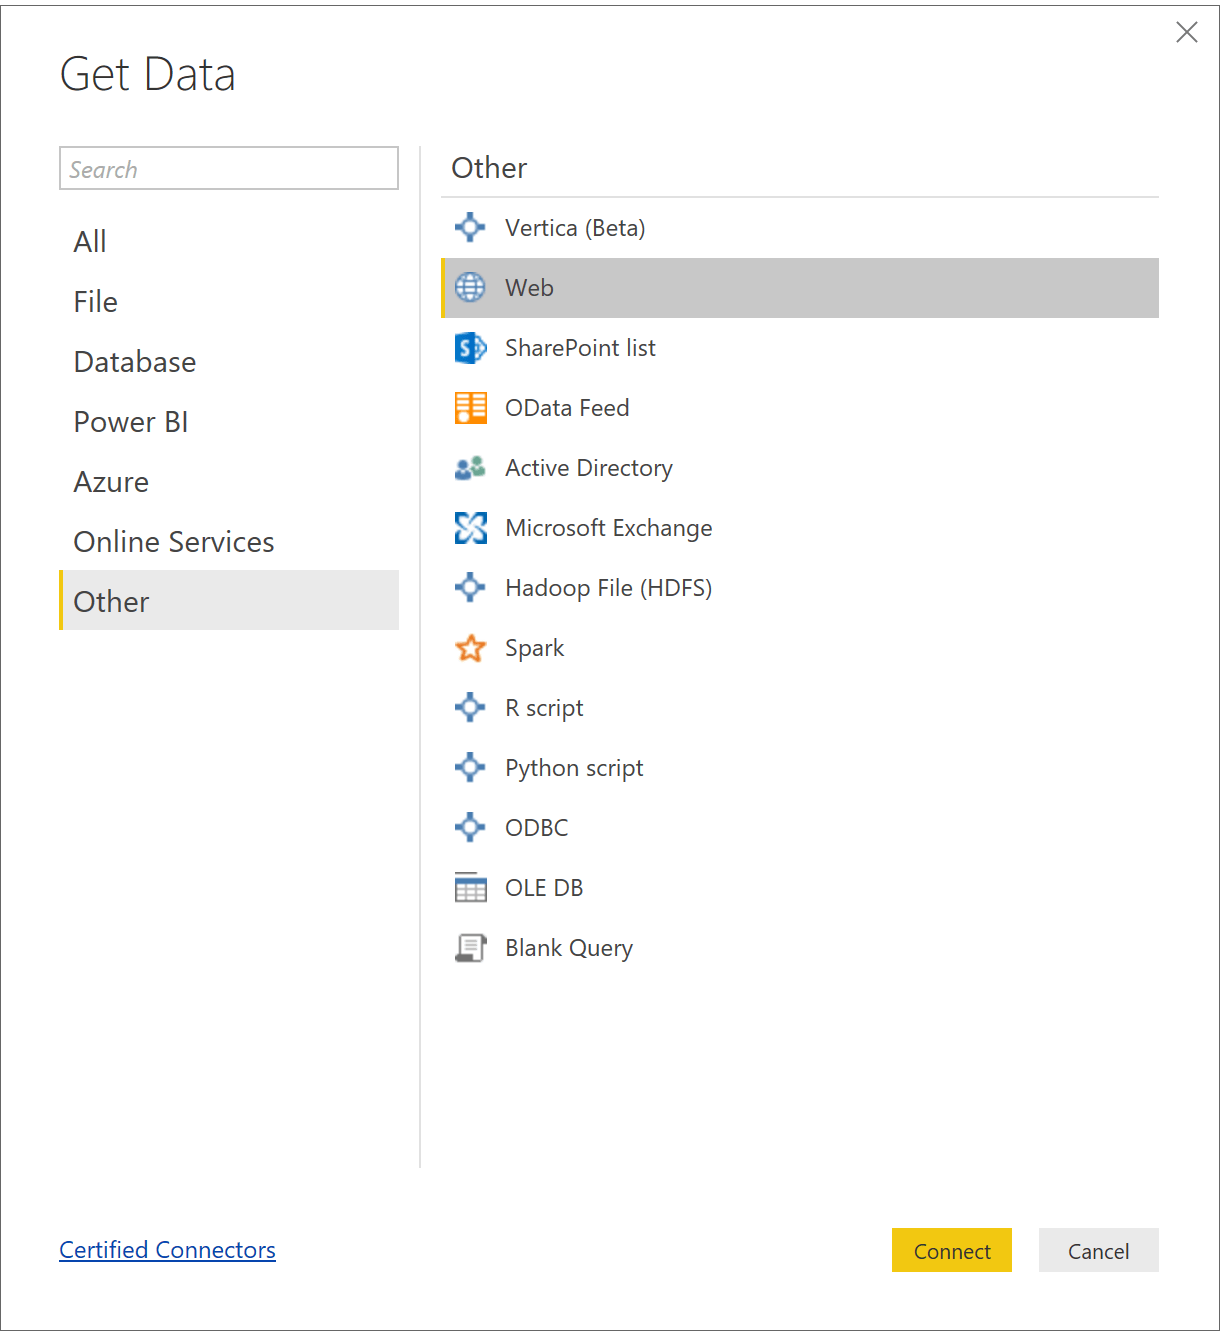Select the All connectors category
Screen dimensions: 1222x1336
[89, 241]
